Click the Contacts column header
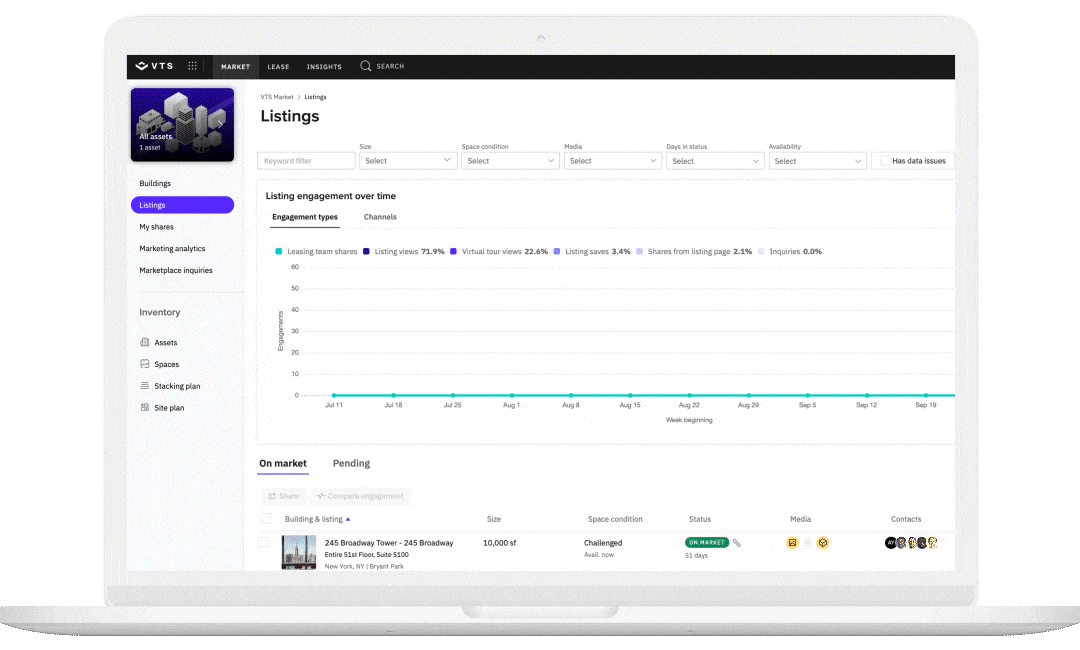Image resolution: width=1080 pixels, height=650 pixels. click(906, 519)
